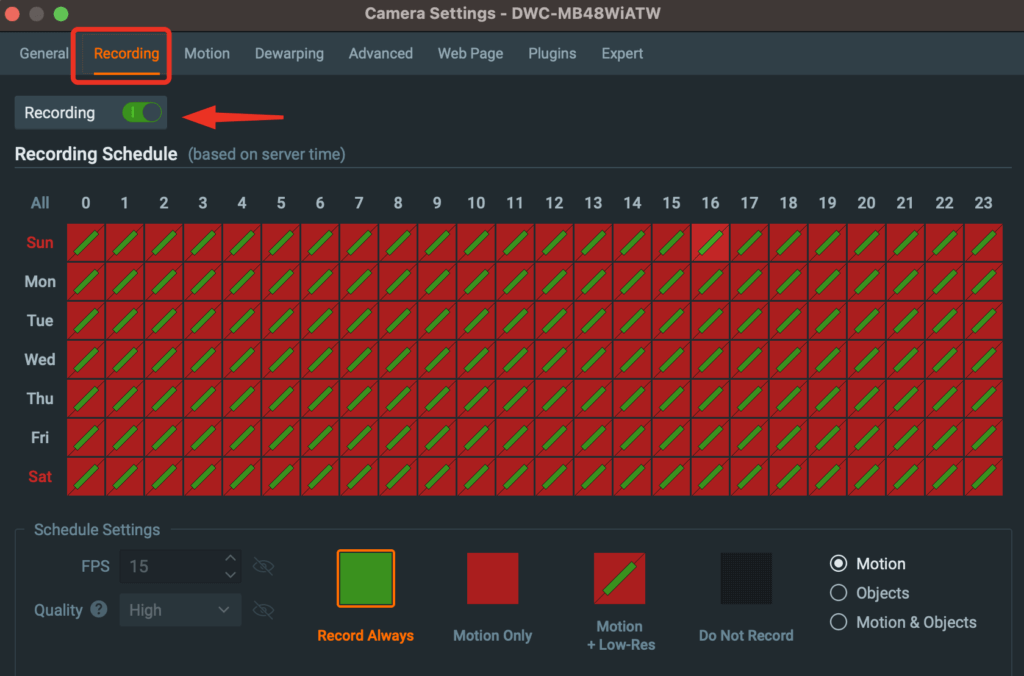Select the hour 0 column header
The height and width of the screenshot is (676, 1024).
click(x=86, y=203)
